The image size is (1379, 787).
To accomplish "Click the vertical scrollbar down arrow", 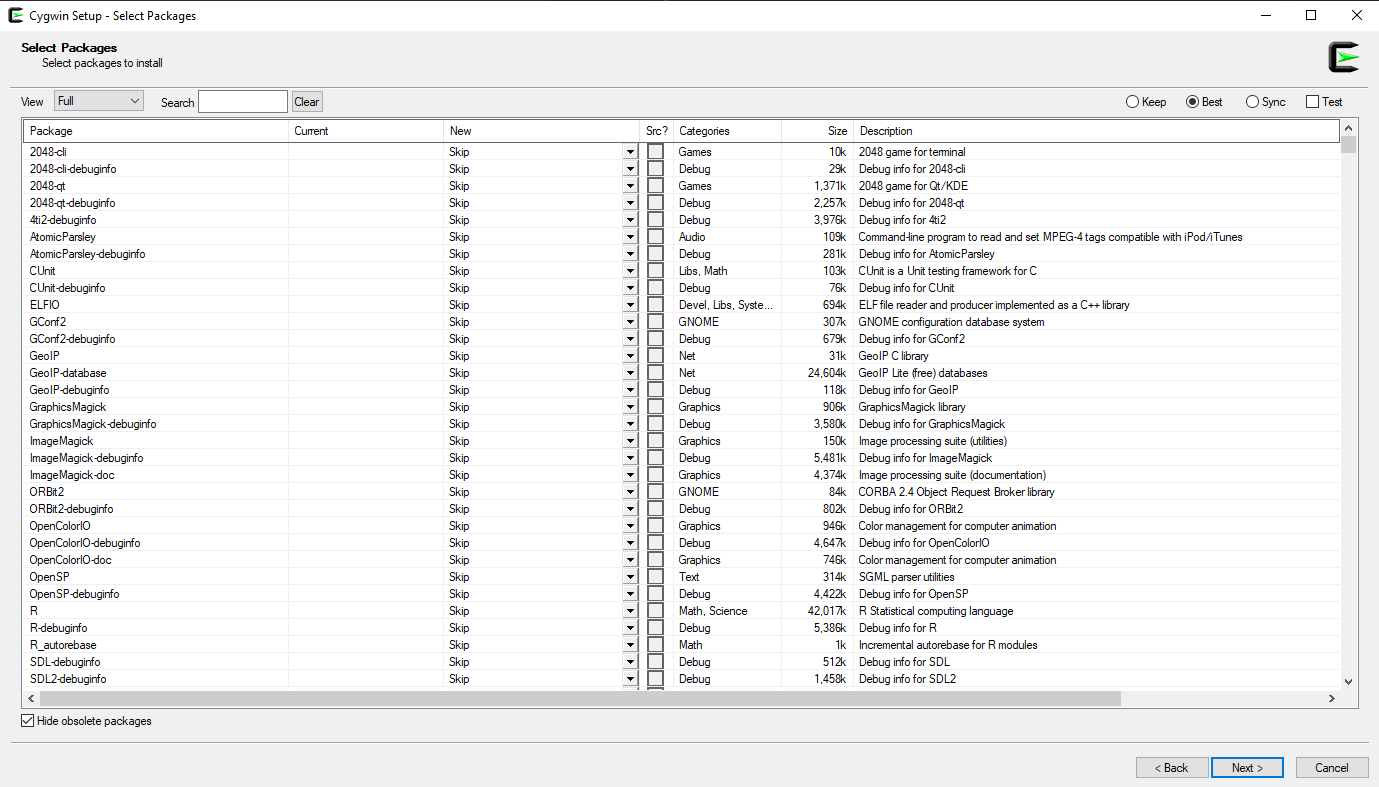I will pos(1348,681).
